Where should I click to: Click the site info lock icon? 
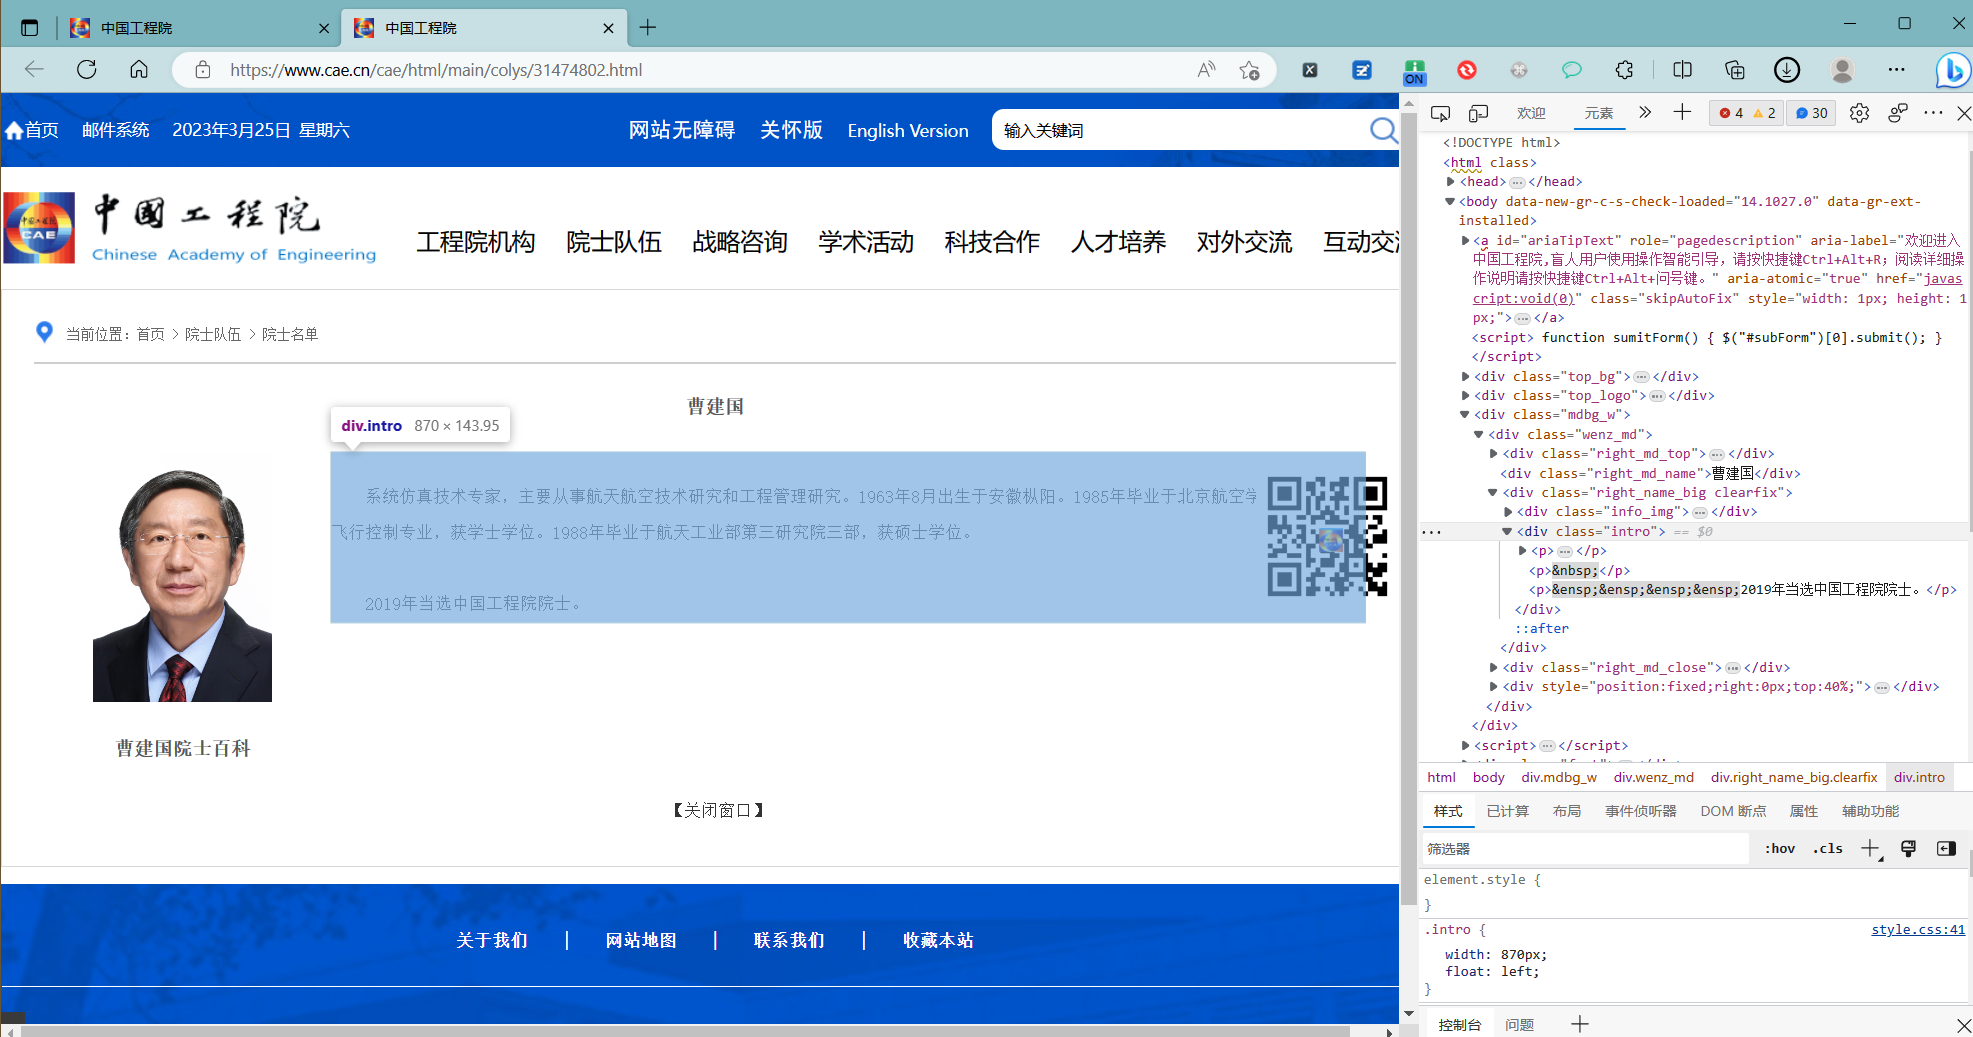tap(203, 70)
